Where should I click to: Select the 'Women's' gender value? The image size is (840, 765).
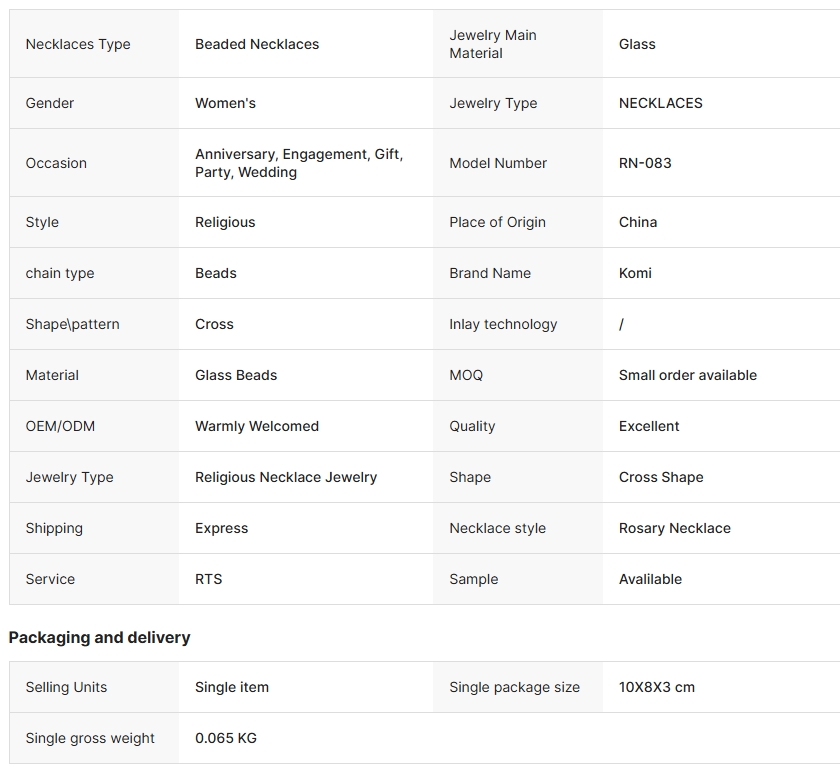(x=225, y=103)
